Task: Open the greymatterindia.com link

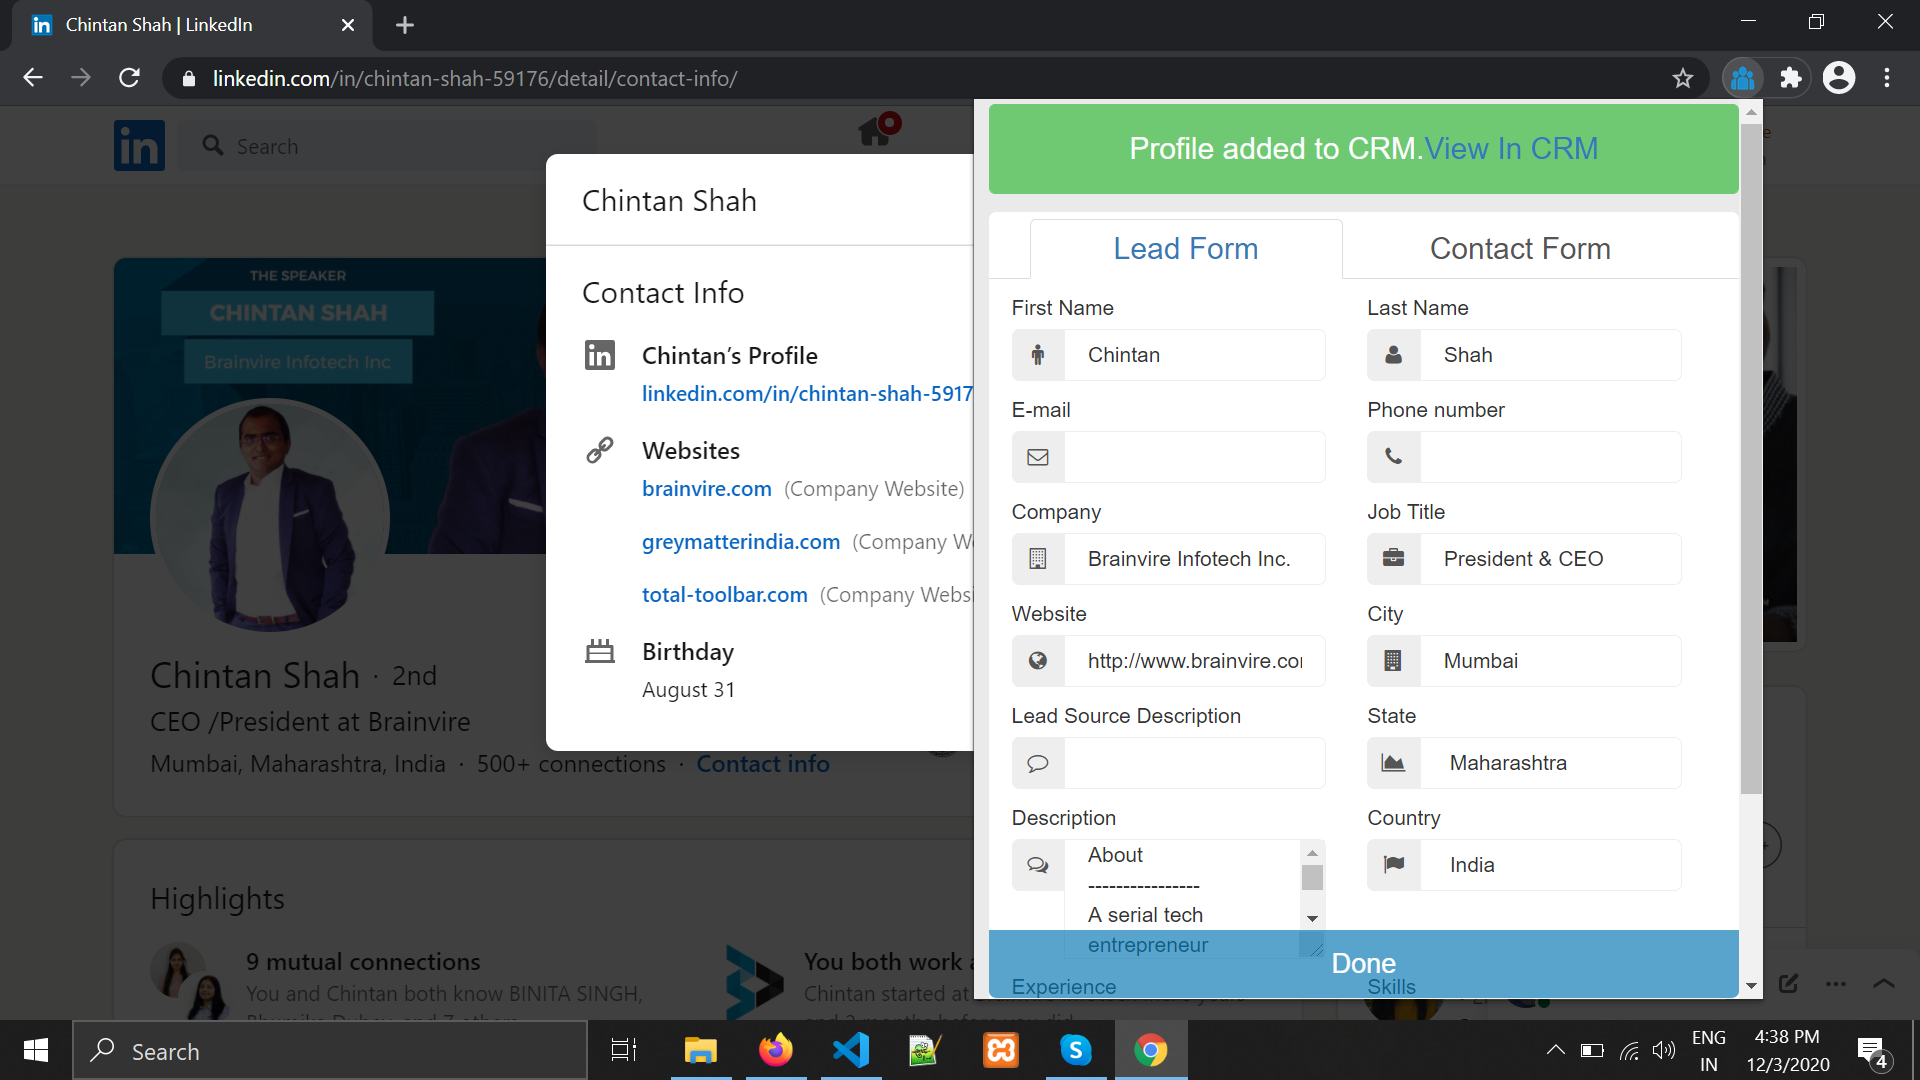Action: tap(741, 541)
